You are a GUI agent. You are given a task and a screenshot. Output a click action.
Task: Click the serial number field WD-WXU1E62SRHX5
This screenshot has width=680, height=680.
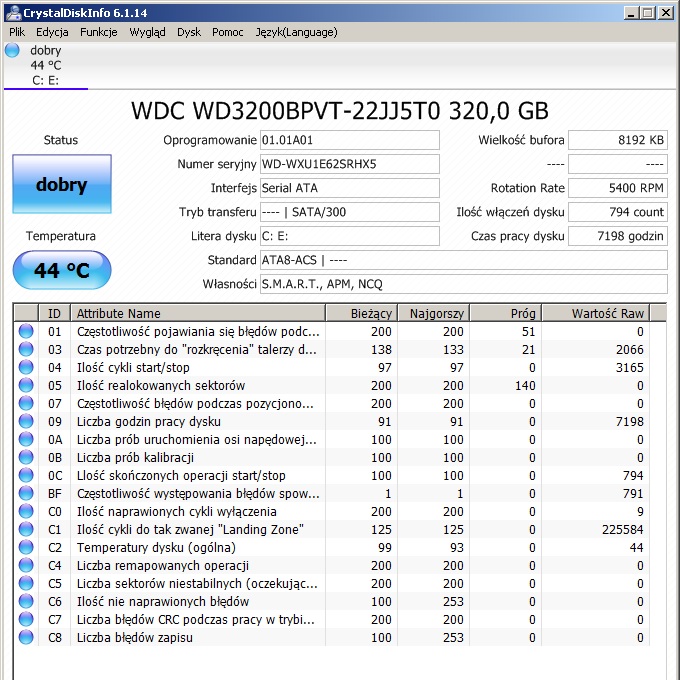point(350,164)
